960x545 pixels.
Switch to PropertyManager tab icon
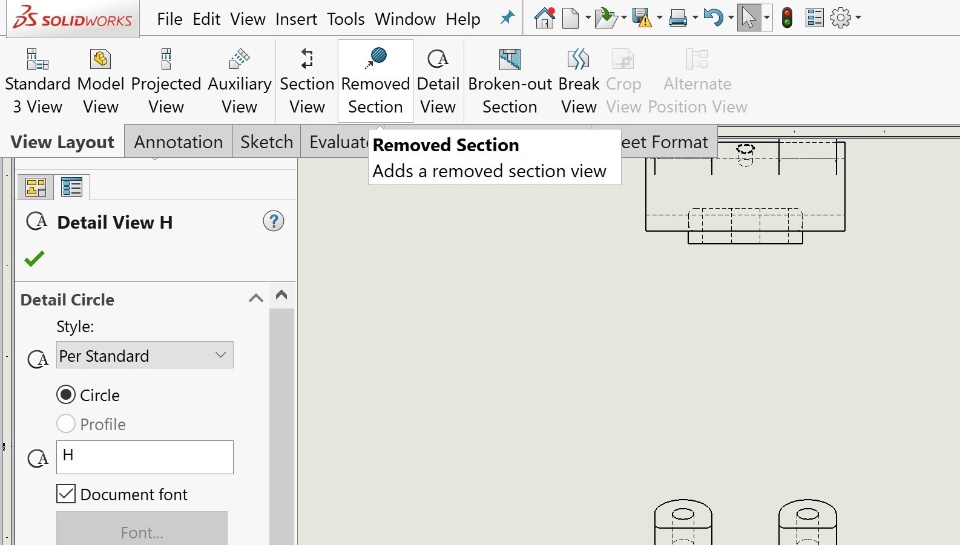coord(72,187)
